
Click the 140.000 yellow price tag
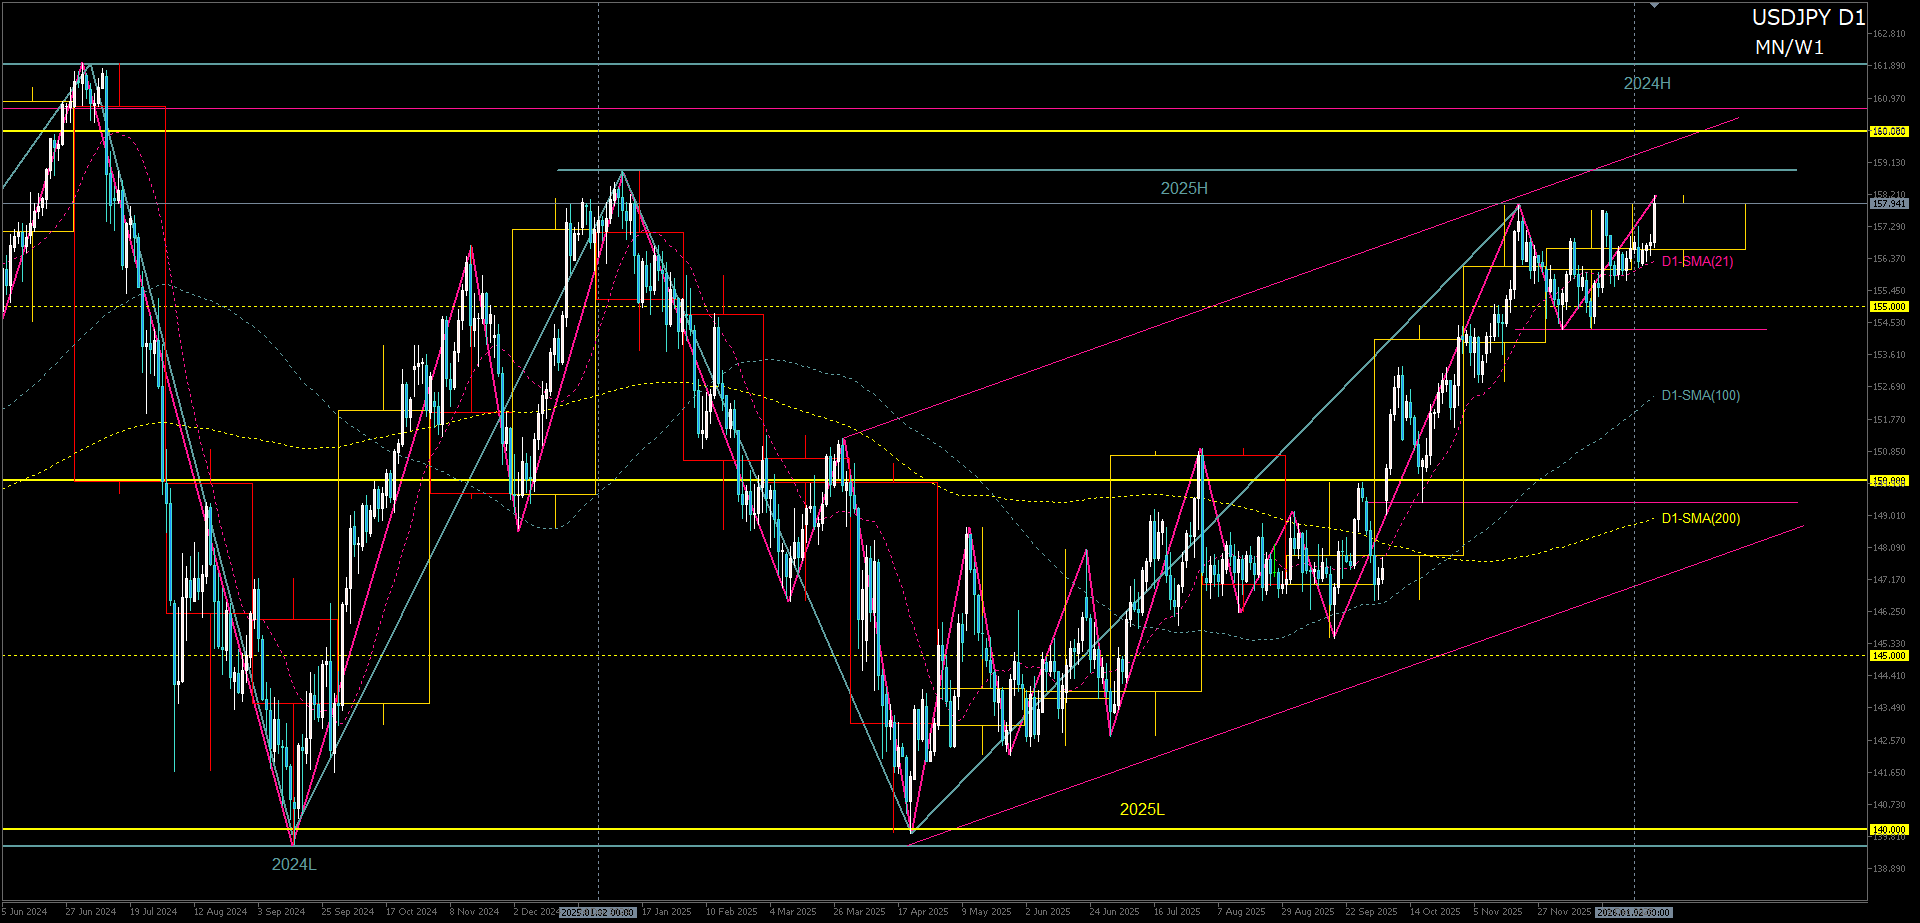point(1889,830)
